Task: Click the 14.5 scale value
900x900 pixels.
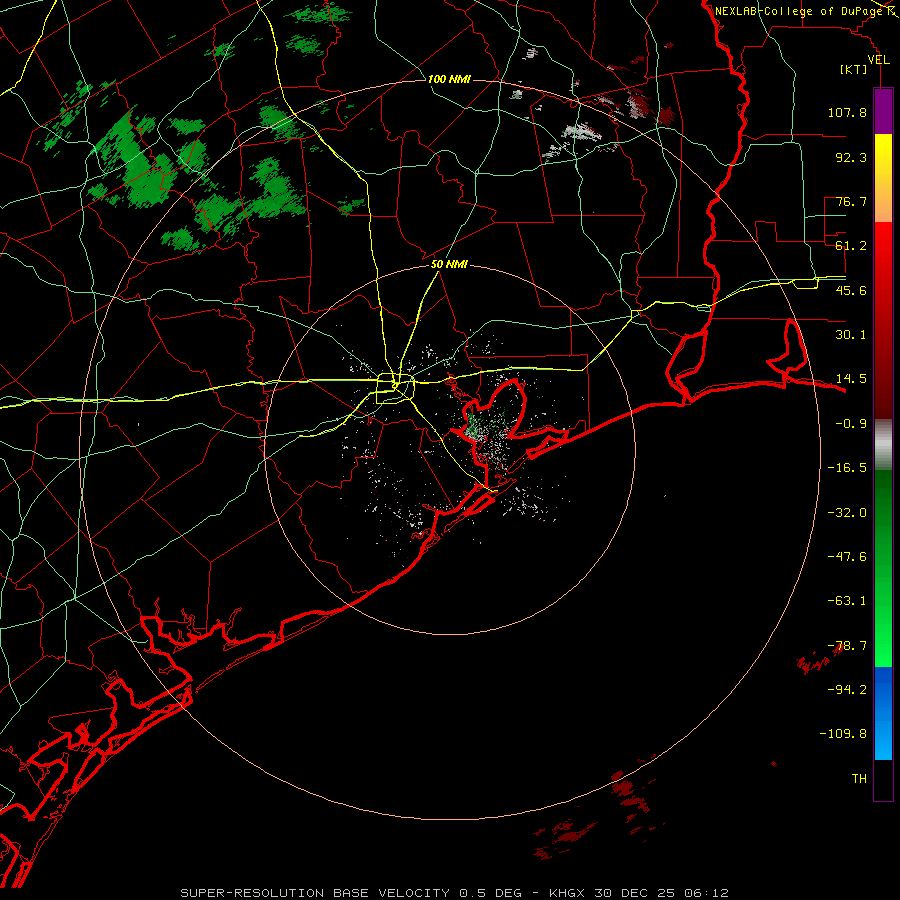Action: pyautogui.click(x=851, y=379)
